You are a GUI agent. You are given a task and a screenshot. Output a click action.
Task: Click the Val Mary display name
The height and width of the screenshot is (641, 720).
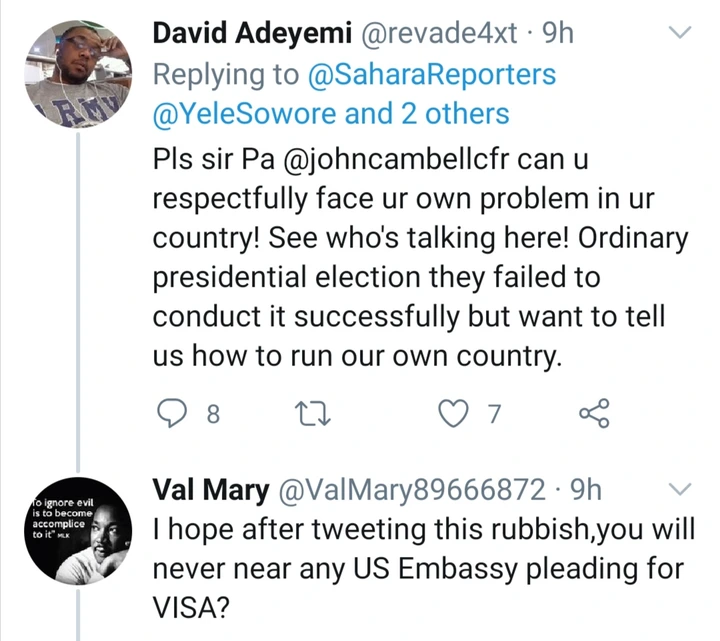209,490
